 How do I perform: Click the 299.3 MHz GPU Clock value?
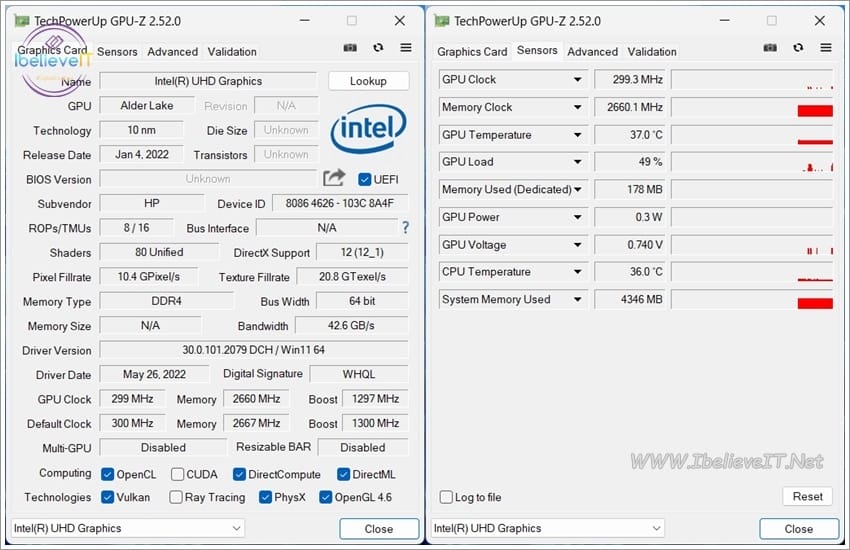[x=630, y=80]
